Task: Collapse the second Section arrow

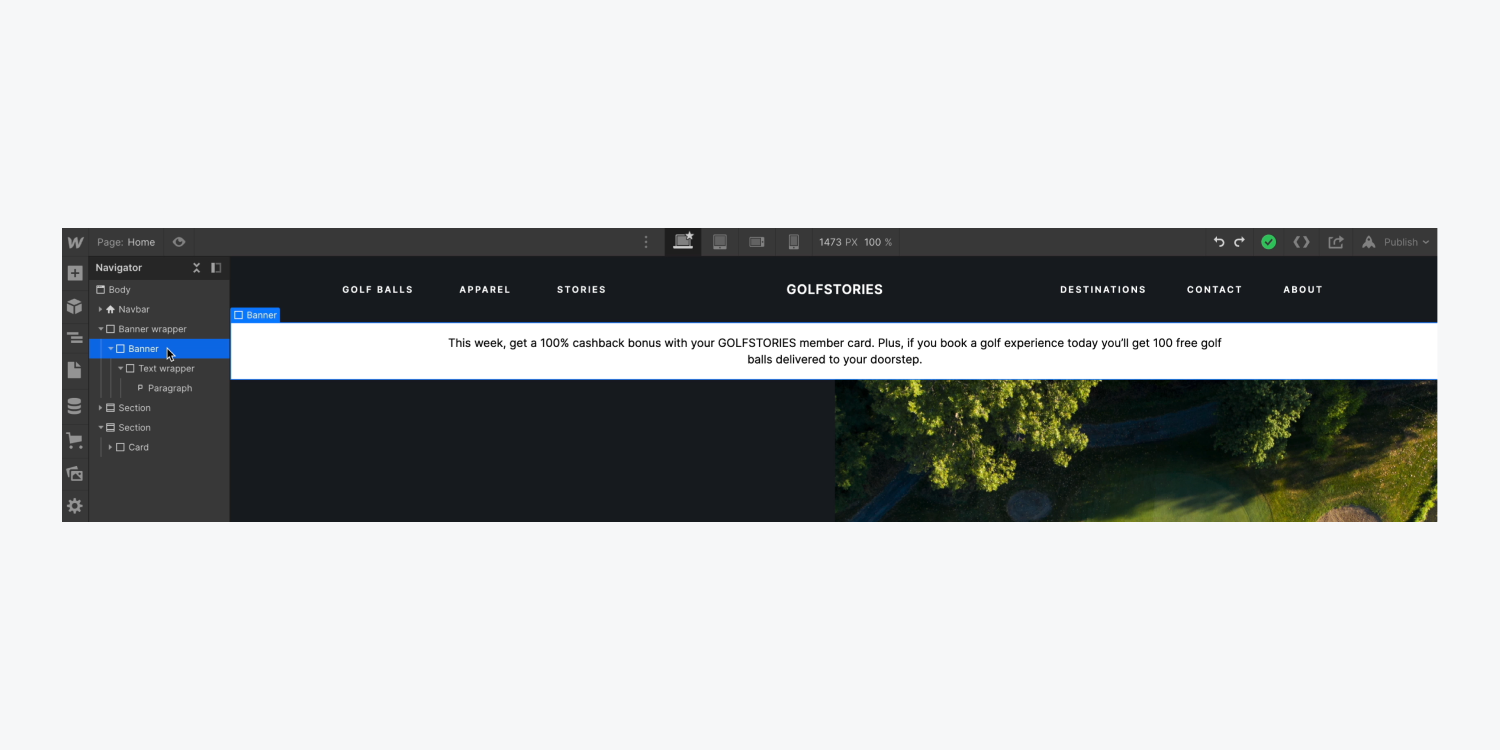Action: (100, 428)
